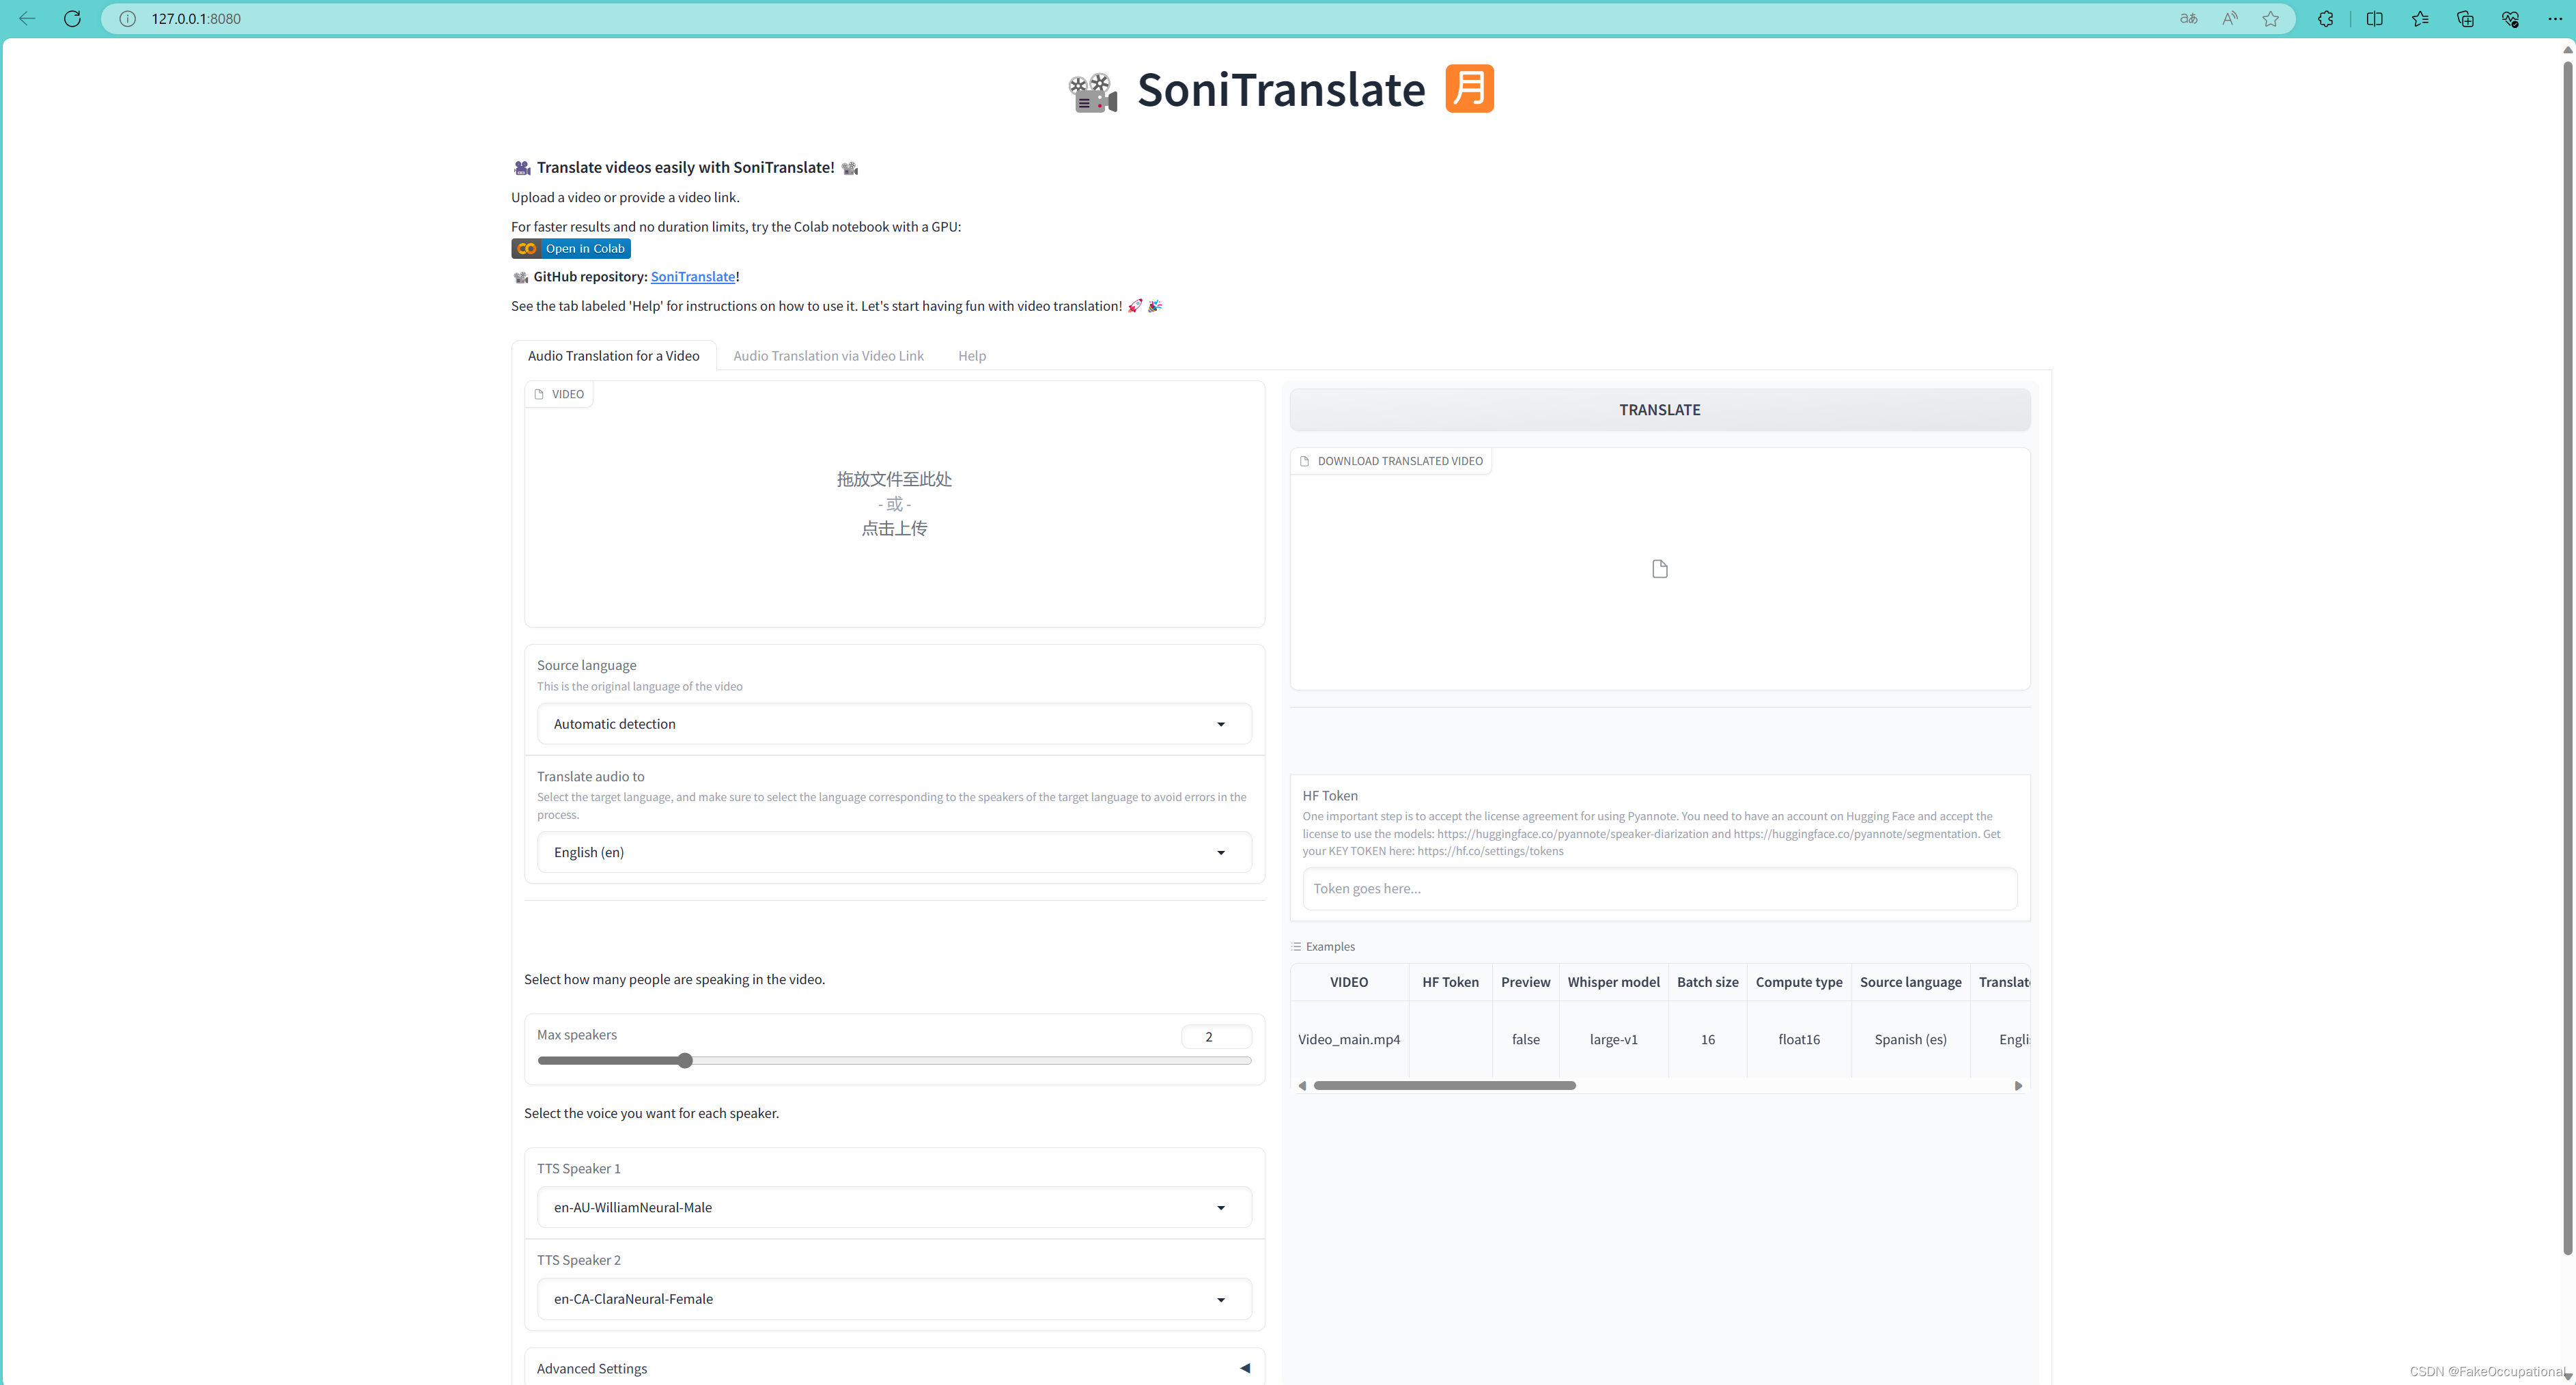This screenshot has height=1385, width=2576.
Task: Click the Max speakers slider handle
Action: 685,1060
